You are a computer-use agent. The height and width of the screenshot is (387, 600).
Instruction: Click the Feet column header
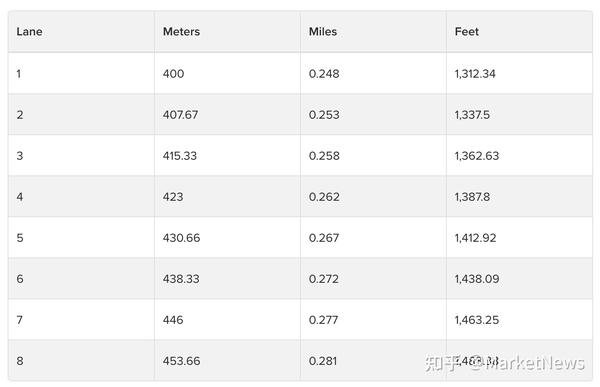[467, 31]
